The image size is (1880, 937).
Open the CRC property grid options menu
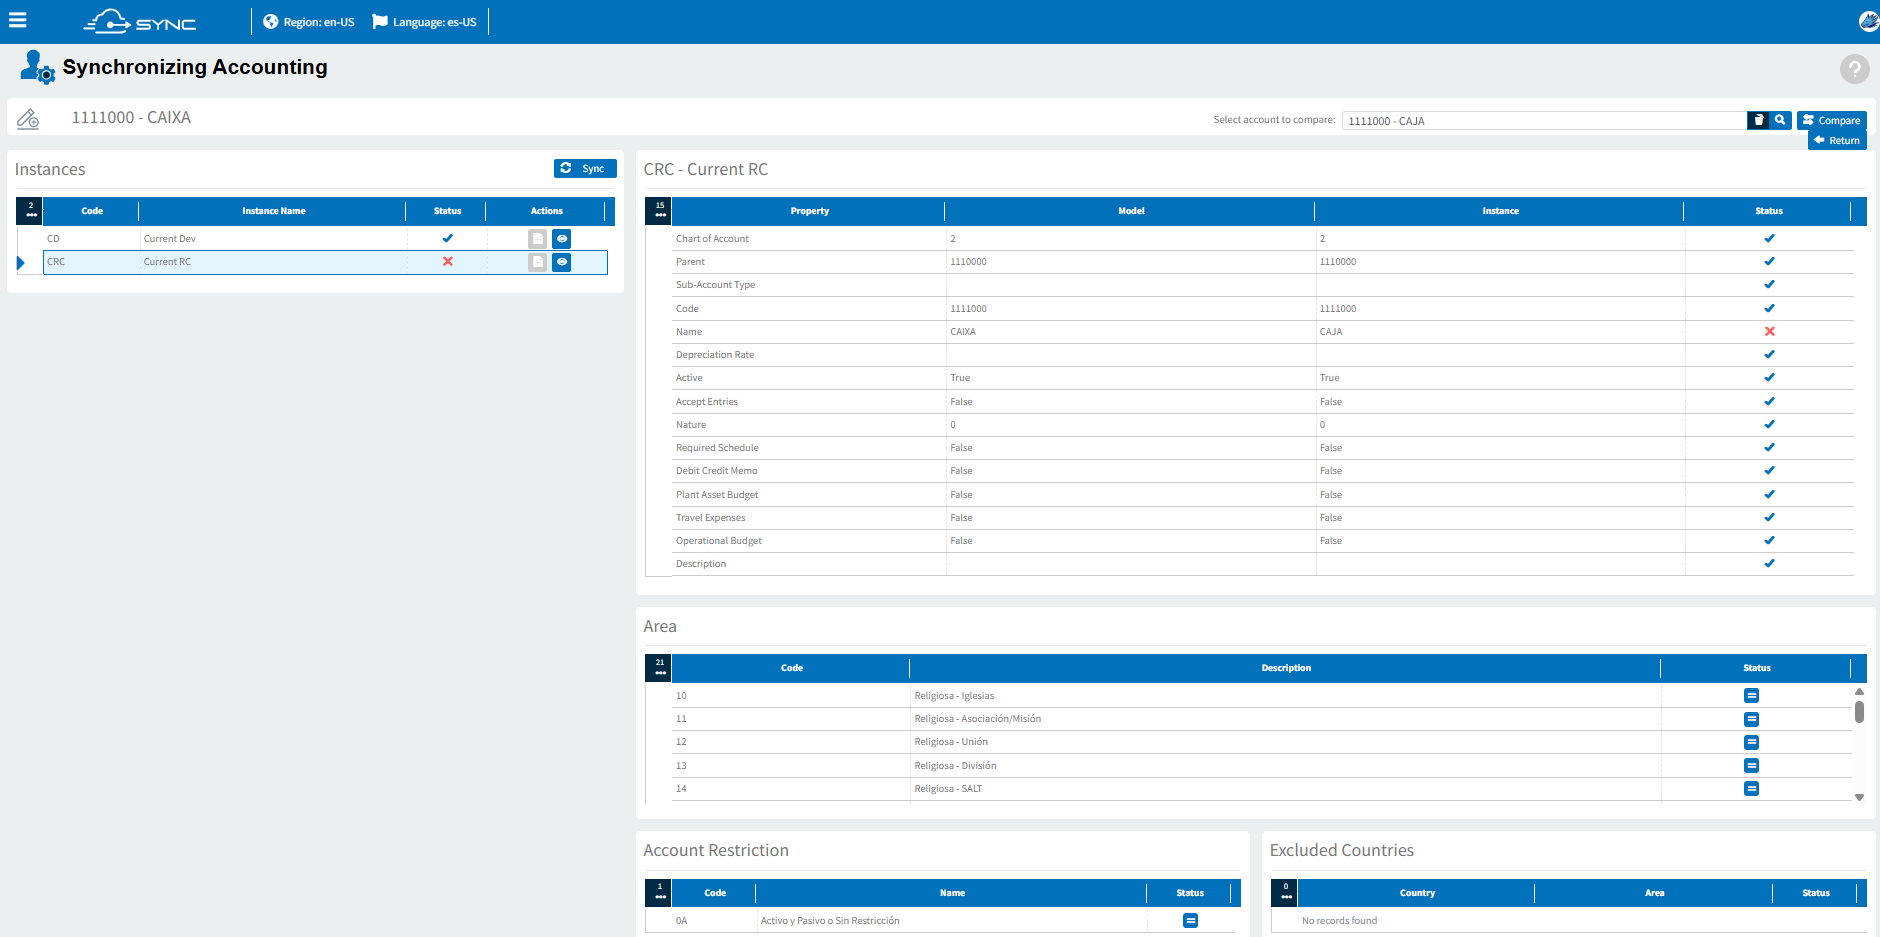[x=659, y=211]
